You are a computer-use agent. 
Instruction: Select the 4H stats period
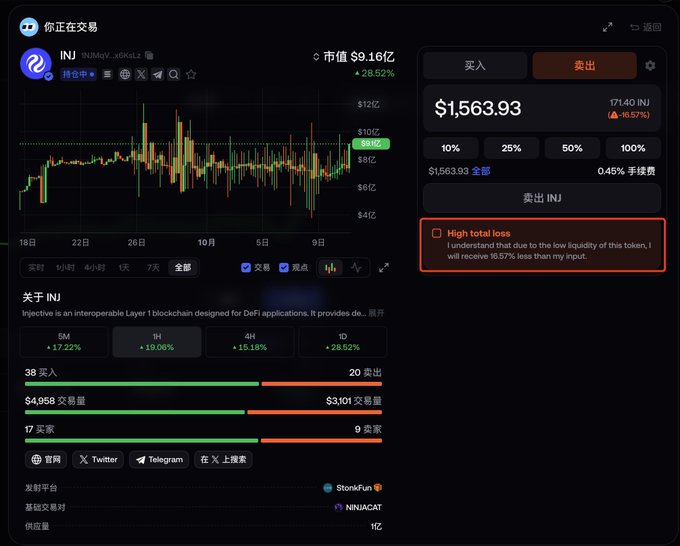(250, 342)
